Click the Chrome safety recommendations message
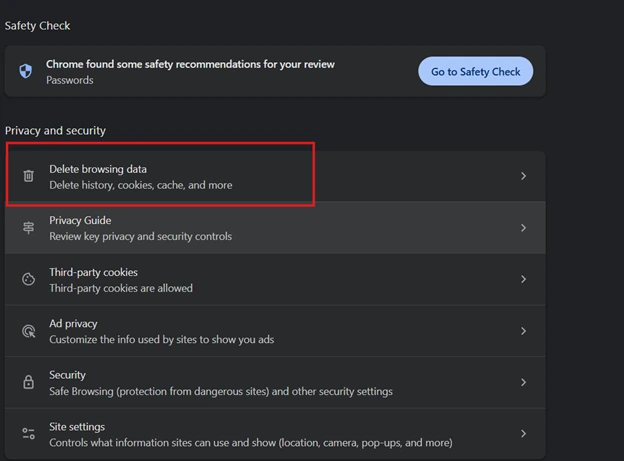Image resolution: width=624 pixels, height=461 pixels. pyautogui.click(x=190, y=64)
